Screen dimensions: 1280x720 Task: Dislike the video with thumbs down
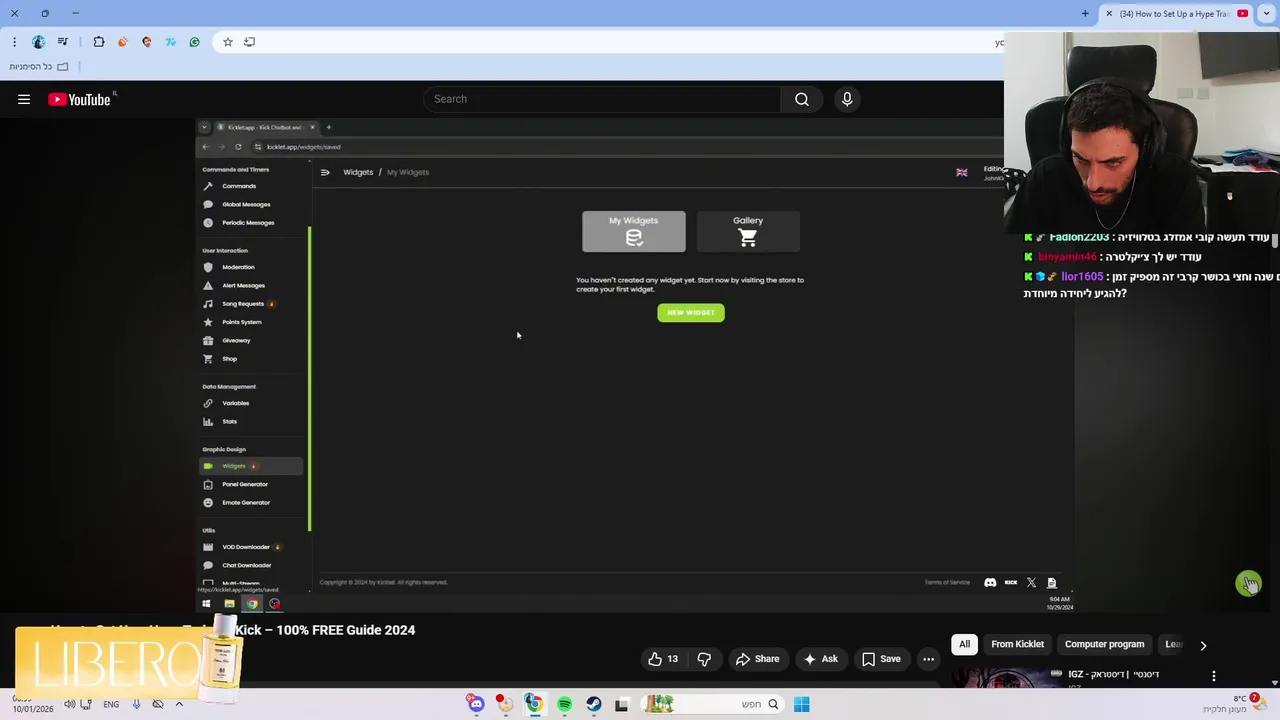click(x=704, y=659)
